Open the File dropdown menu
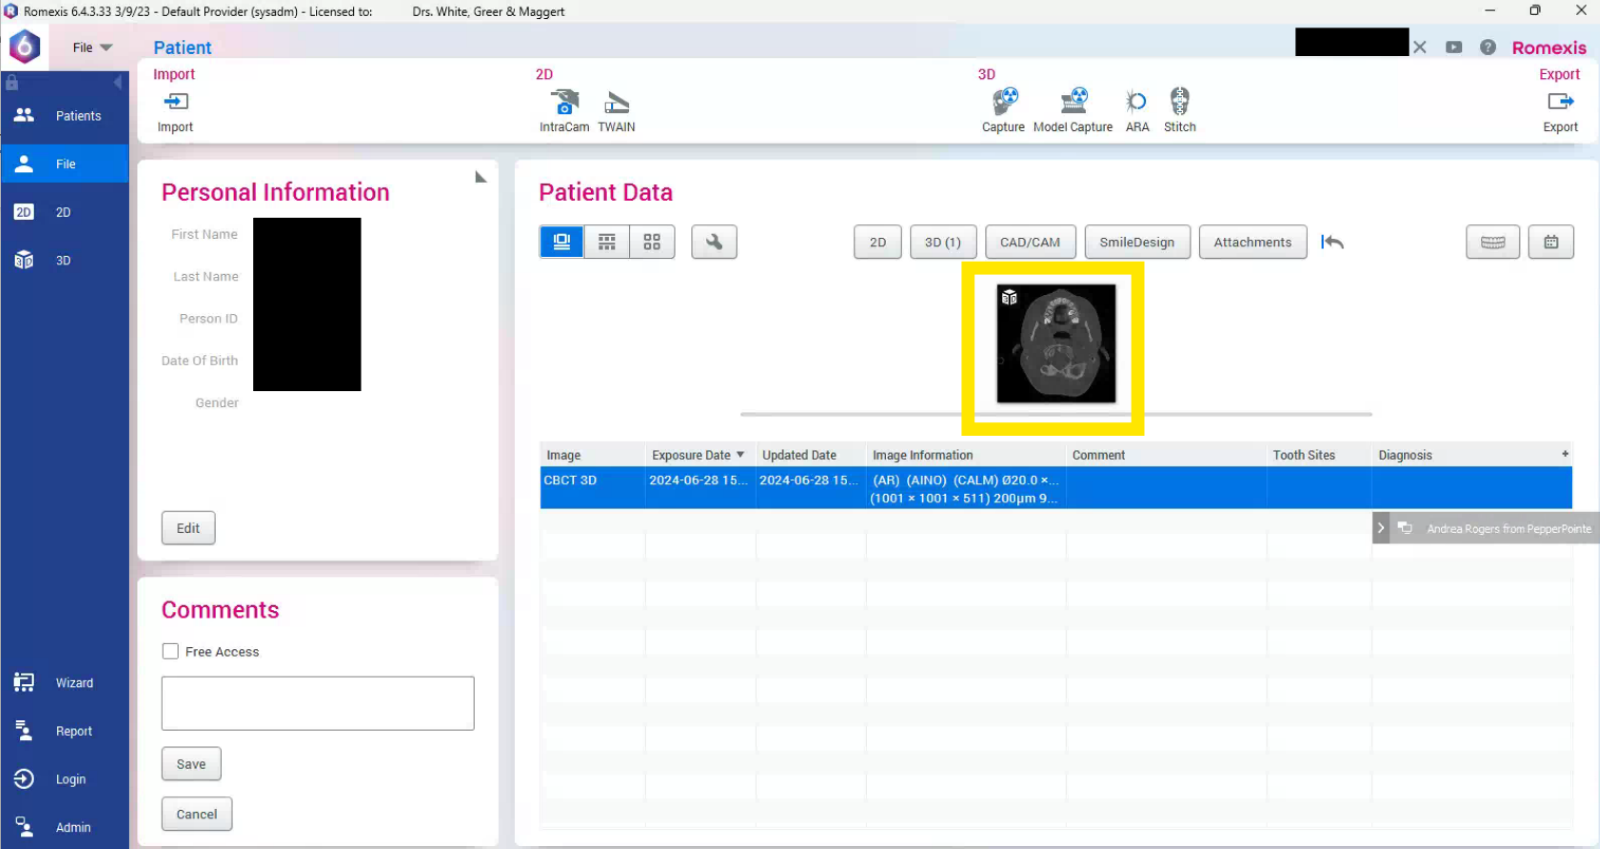The image size is (1600, 849). click(x=92, y=47)
